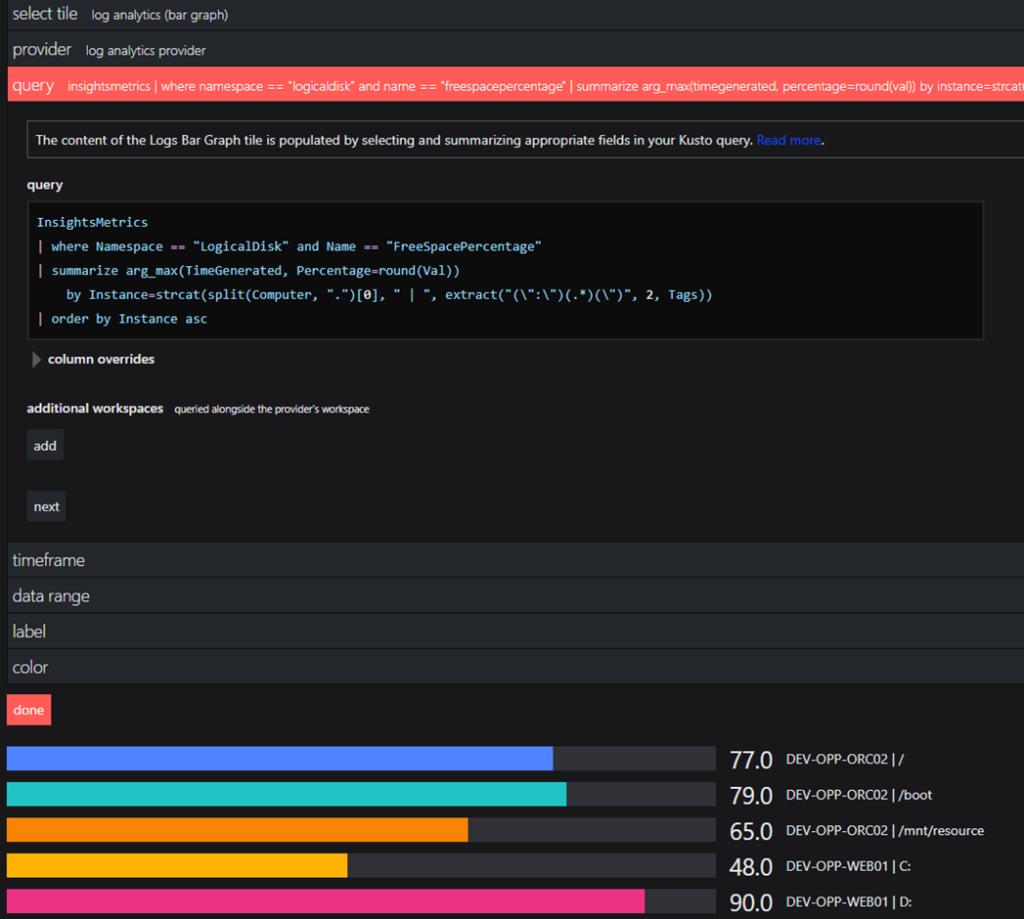Expand the label section
This screenshot has width=1024, height=919.
29,631
